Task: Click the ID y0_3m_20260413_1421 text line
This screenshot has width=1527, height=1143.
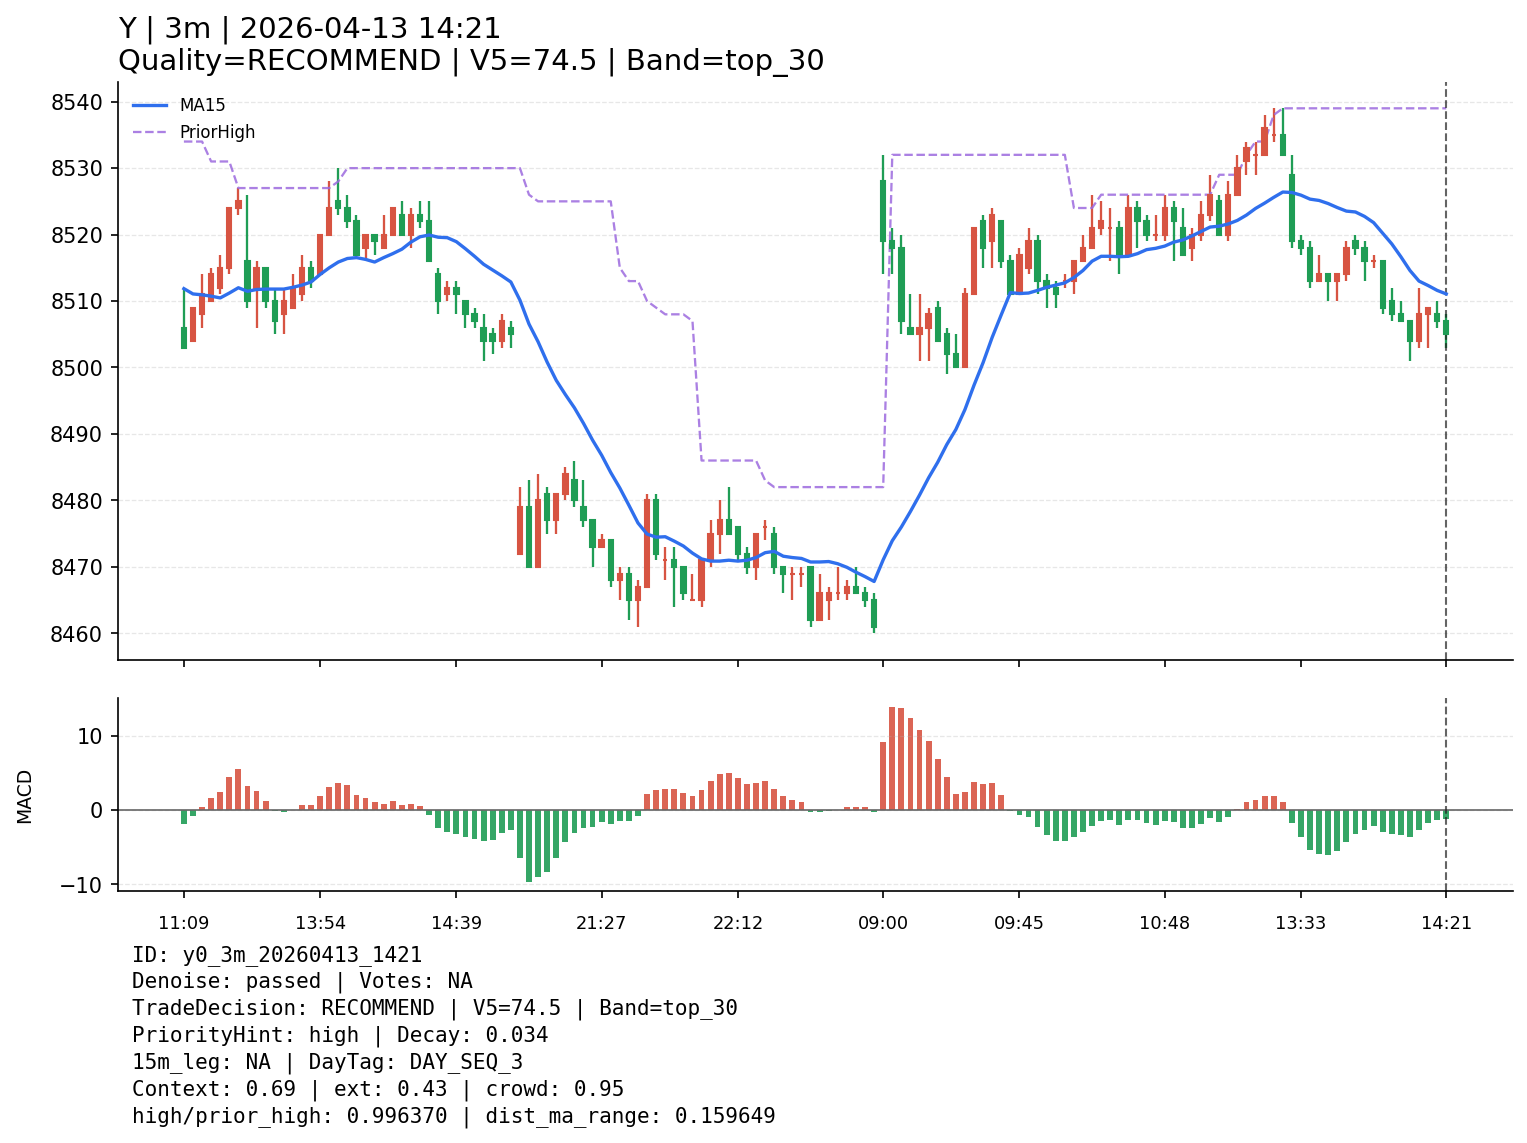Action: [x=277, y=955]
